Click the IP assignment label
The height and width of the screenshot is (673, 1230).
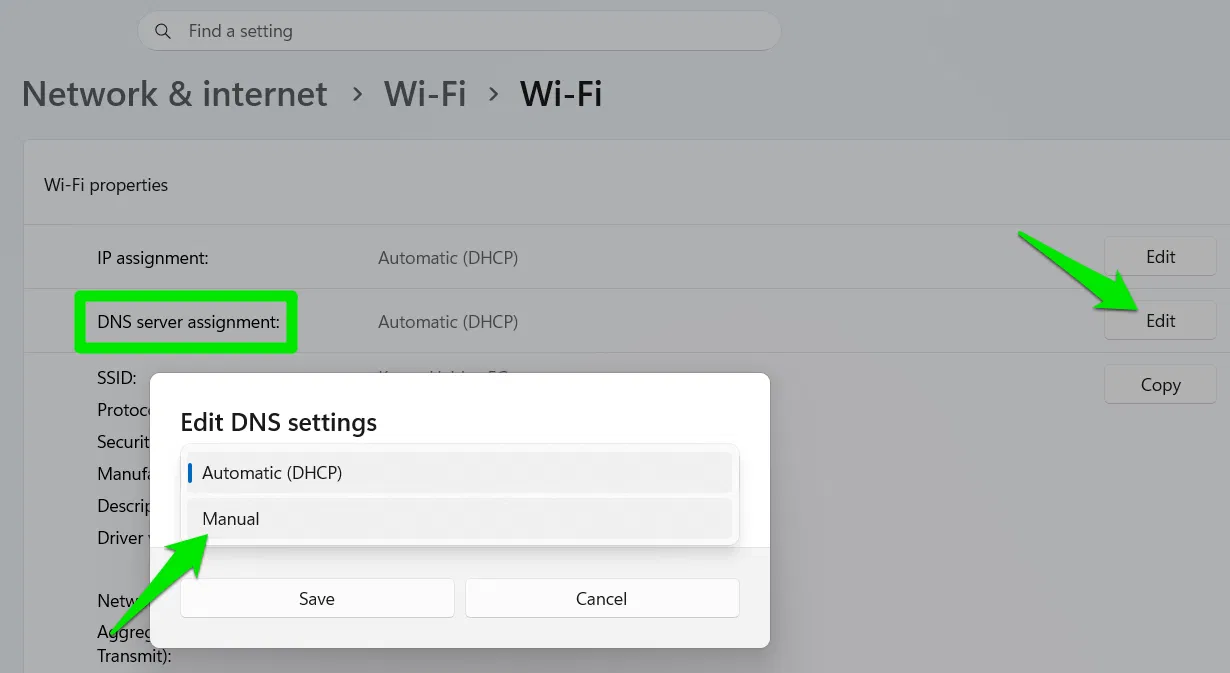tap(153, 258)
